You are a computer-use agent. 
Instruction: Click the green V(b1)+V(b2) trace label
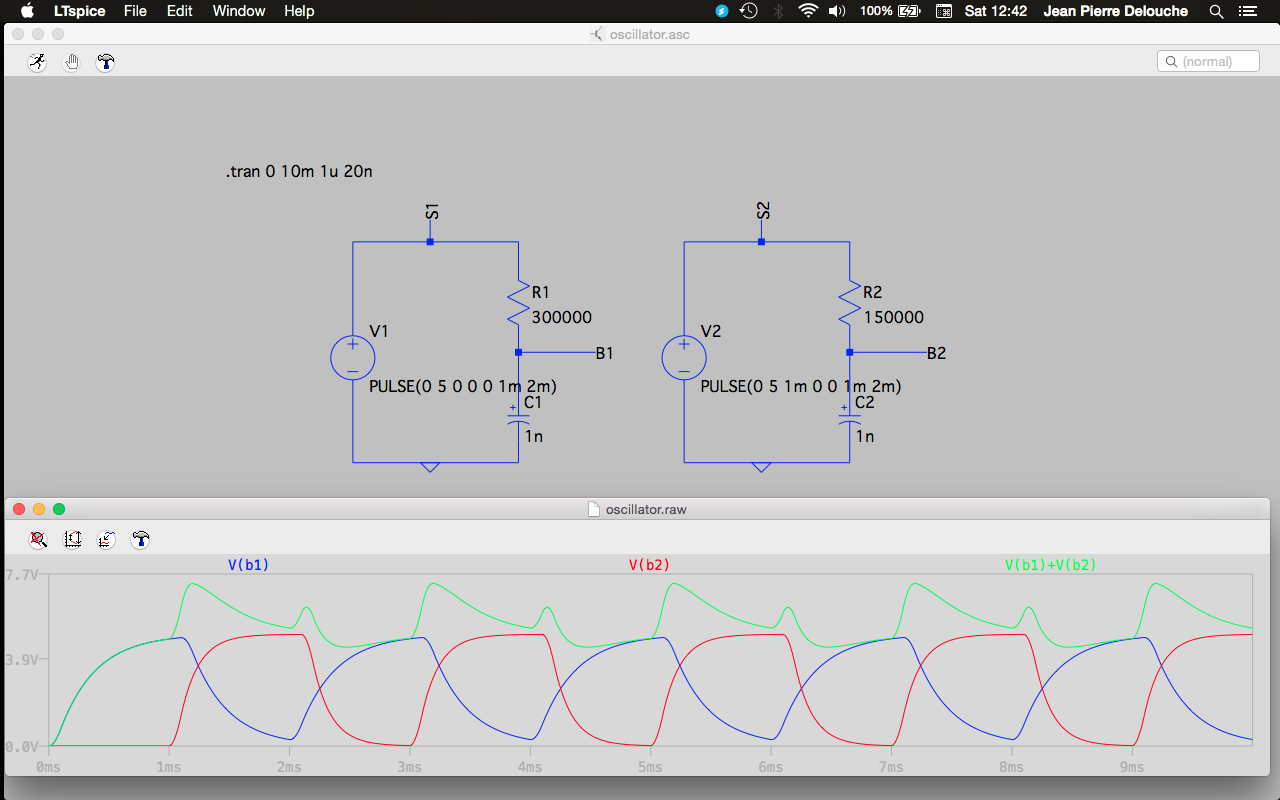1050,565
